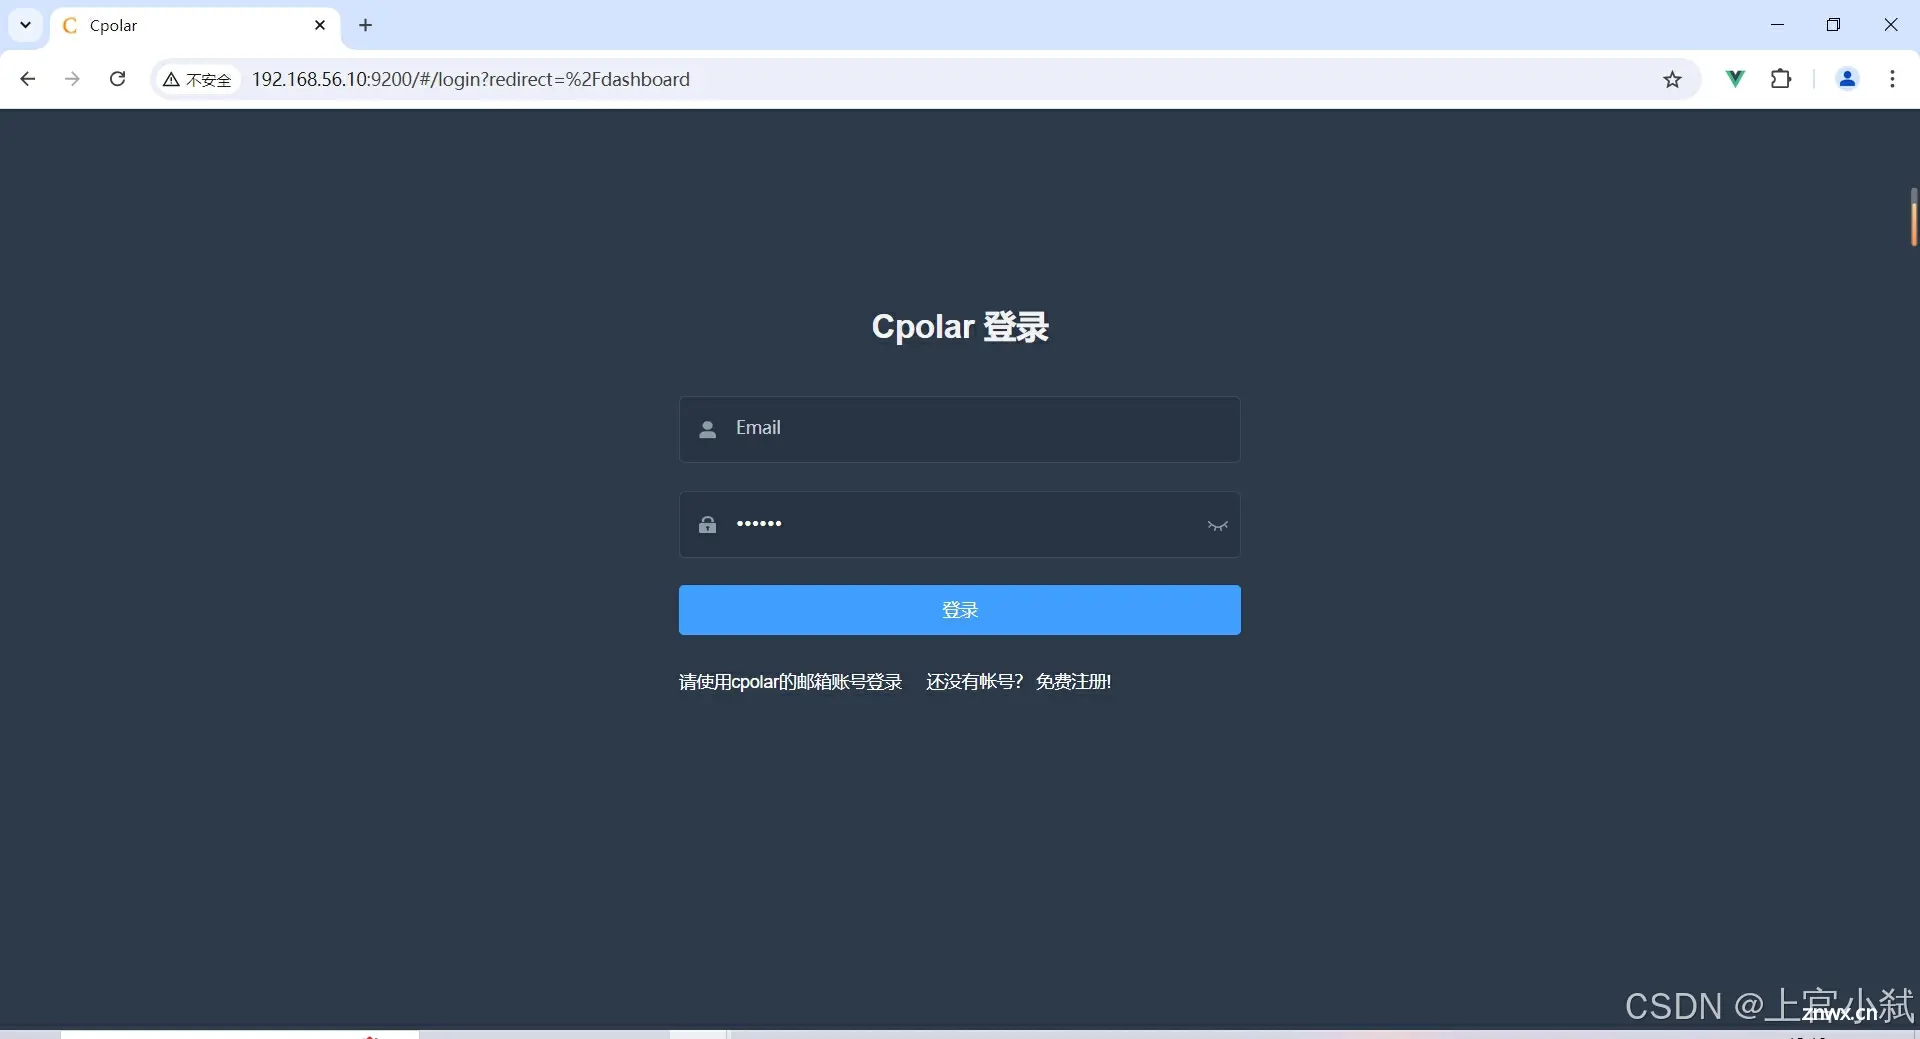Click the browser forward arrow

pyautogui.click(x=72, y=79)
